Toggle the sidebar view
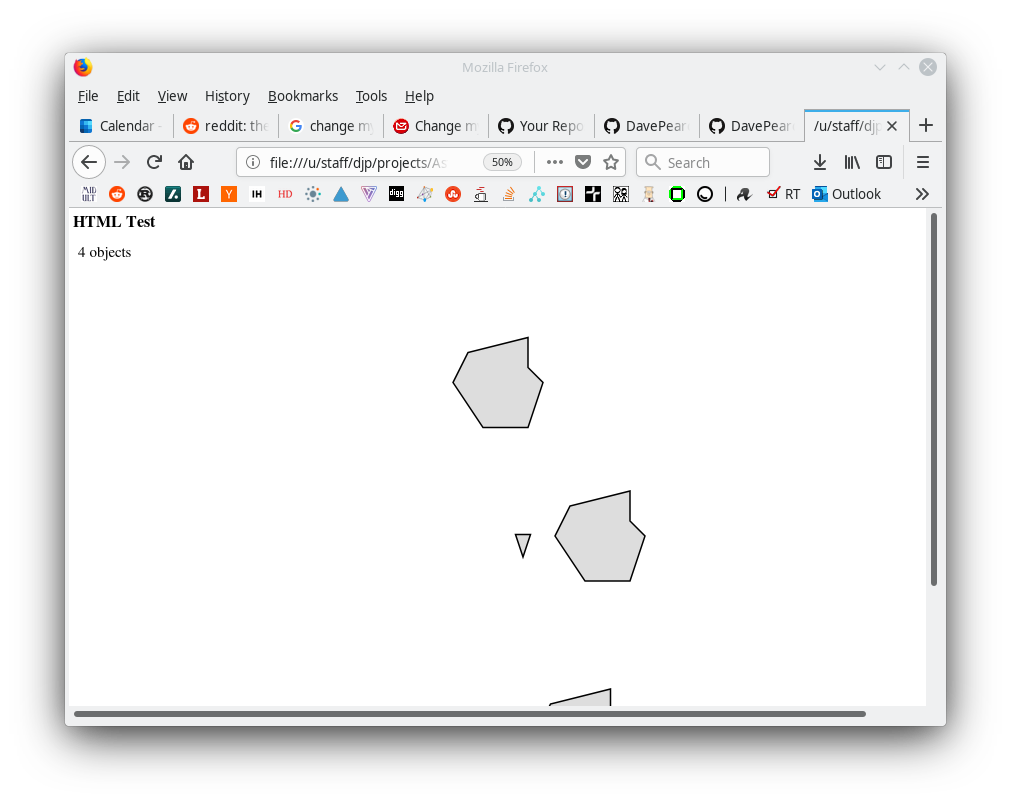This screenshot has width=1011, height=803. pyautogui.click(x=884, y=162)
